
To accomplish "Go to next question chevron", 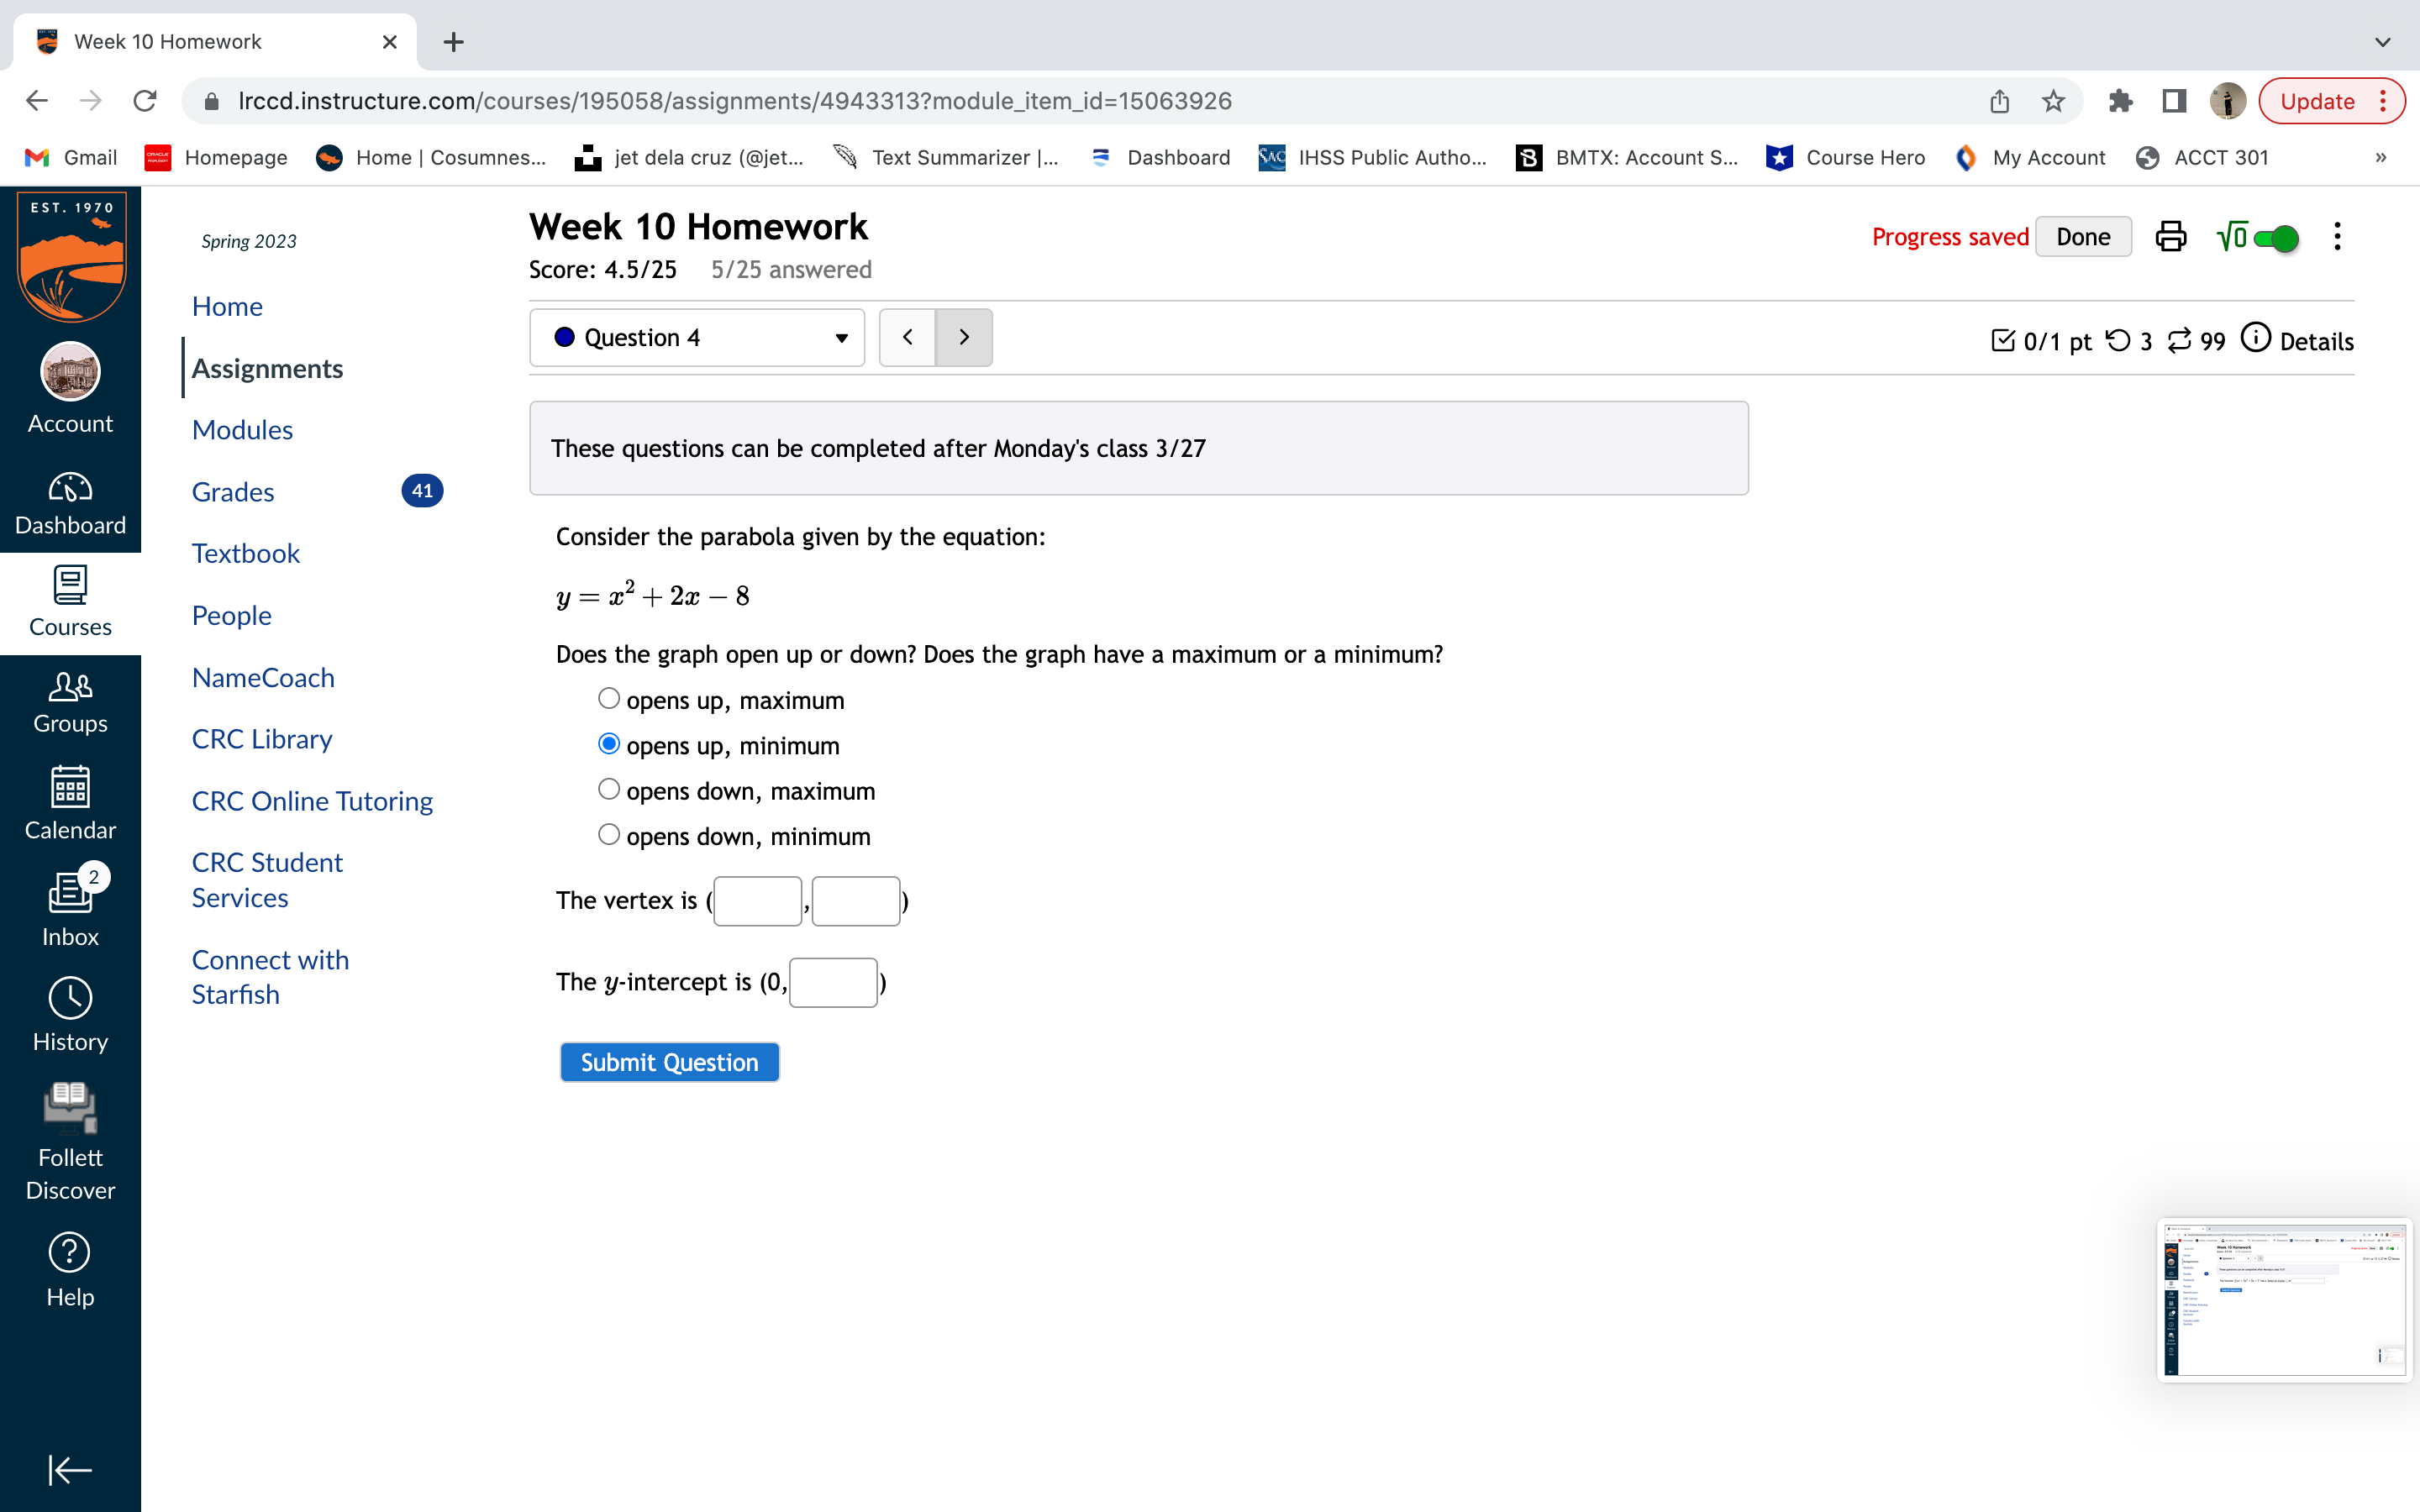I will (964, 338).
